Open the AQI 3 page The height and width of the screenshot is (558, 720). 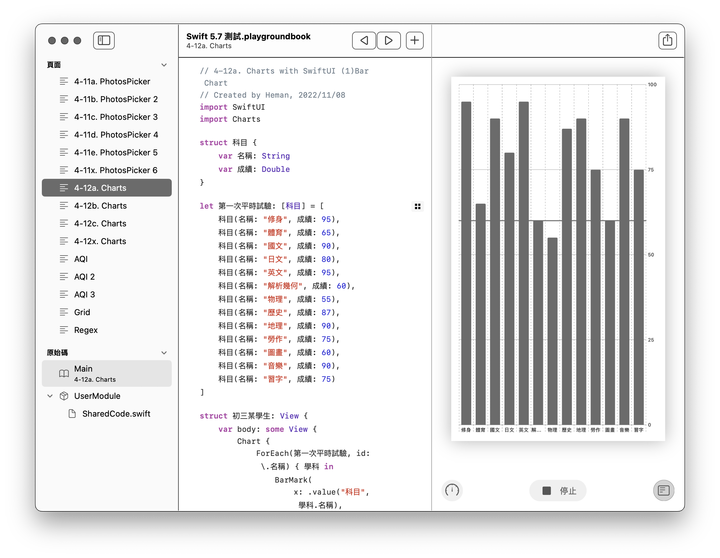tap(107, 294)
